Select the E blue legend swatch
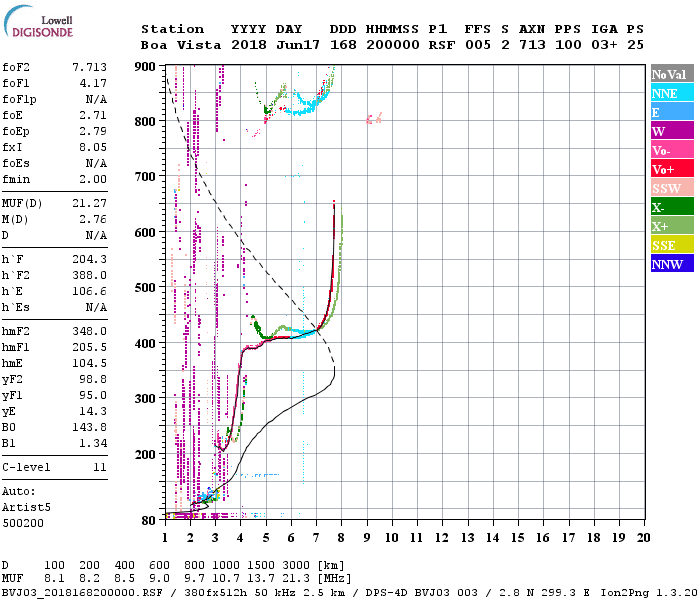Image resolution: width=700 pixels, height=600 pixels. pyautogui.click(x=672, y=112)
